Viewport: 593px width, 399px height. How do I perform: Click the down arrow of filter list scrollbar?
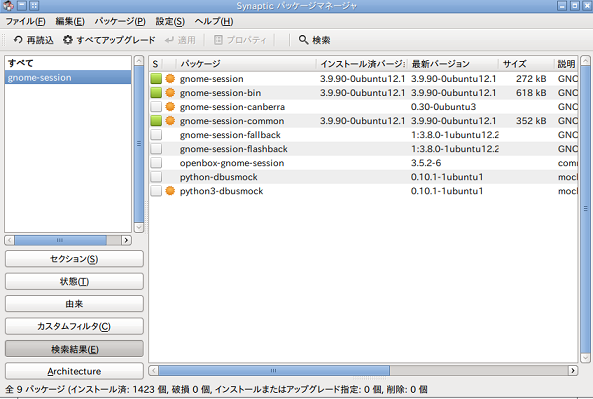tap(139, 227)
